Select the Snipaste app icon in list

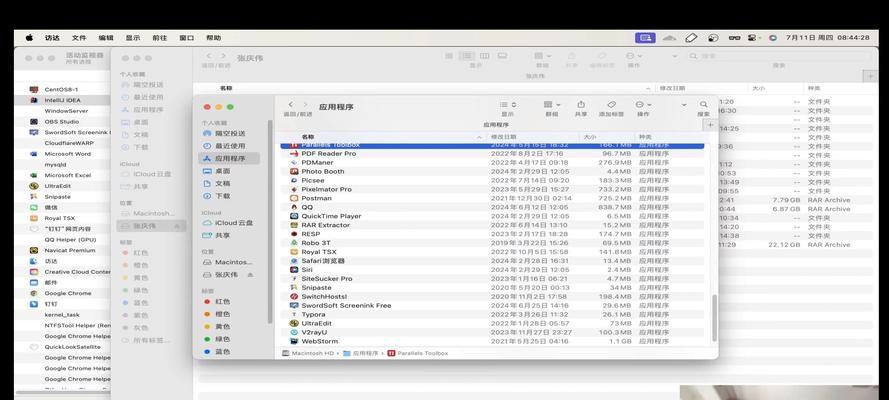coord(294,287)
